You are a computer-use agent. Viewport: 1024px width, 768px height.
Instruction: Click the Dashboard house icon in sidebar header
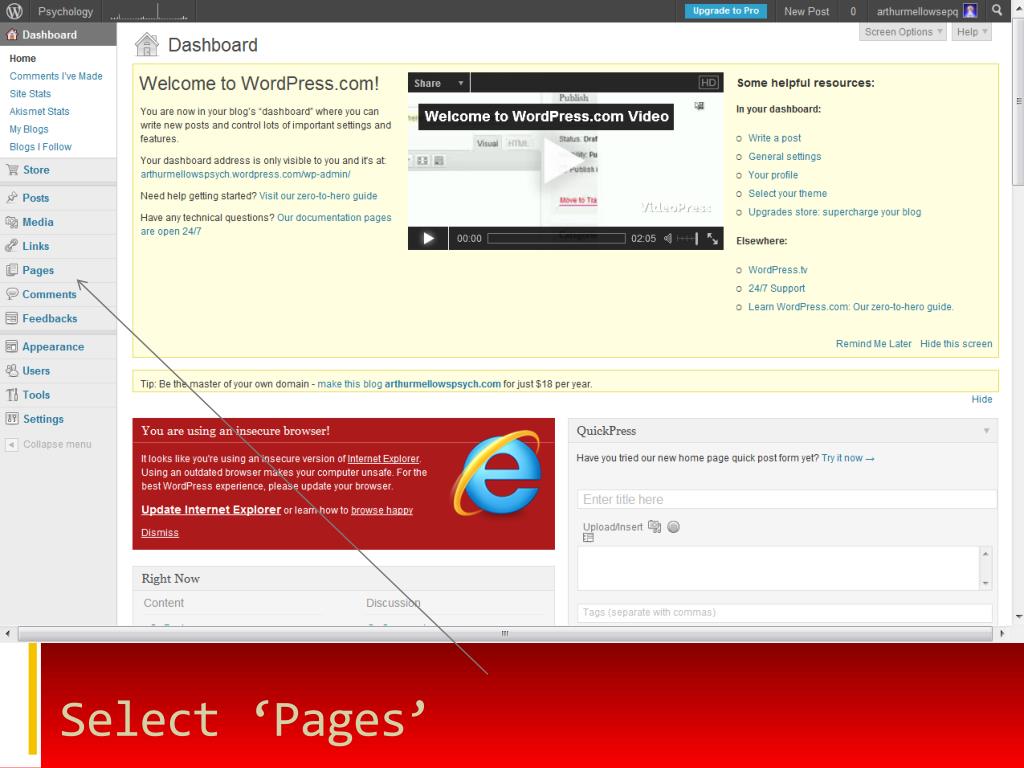(12, 35)
